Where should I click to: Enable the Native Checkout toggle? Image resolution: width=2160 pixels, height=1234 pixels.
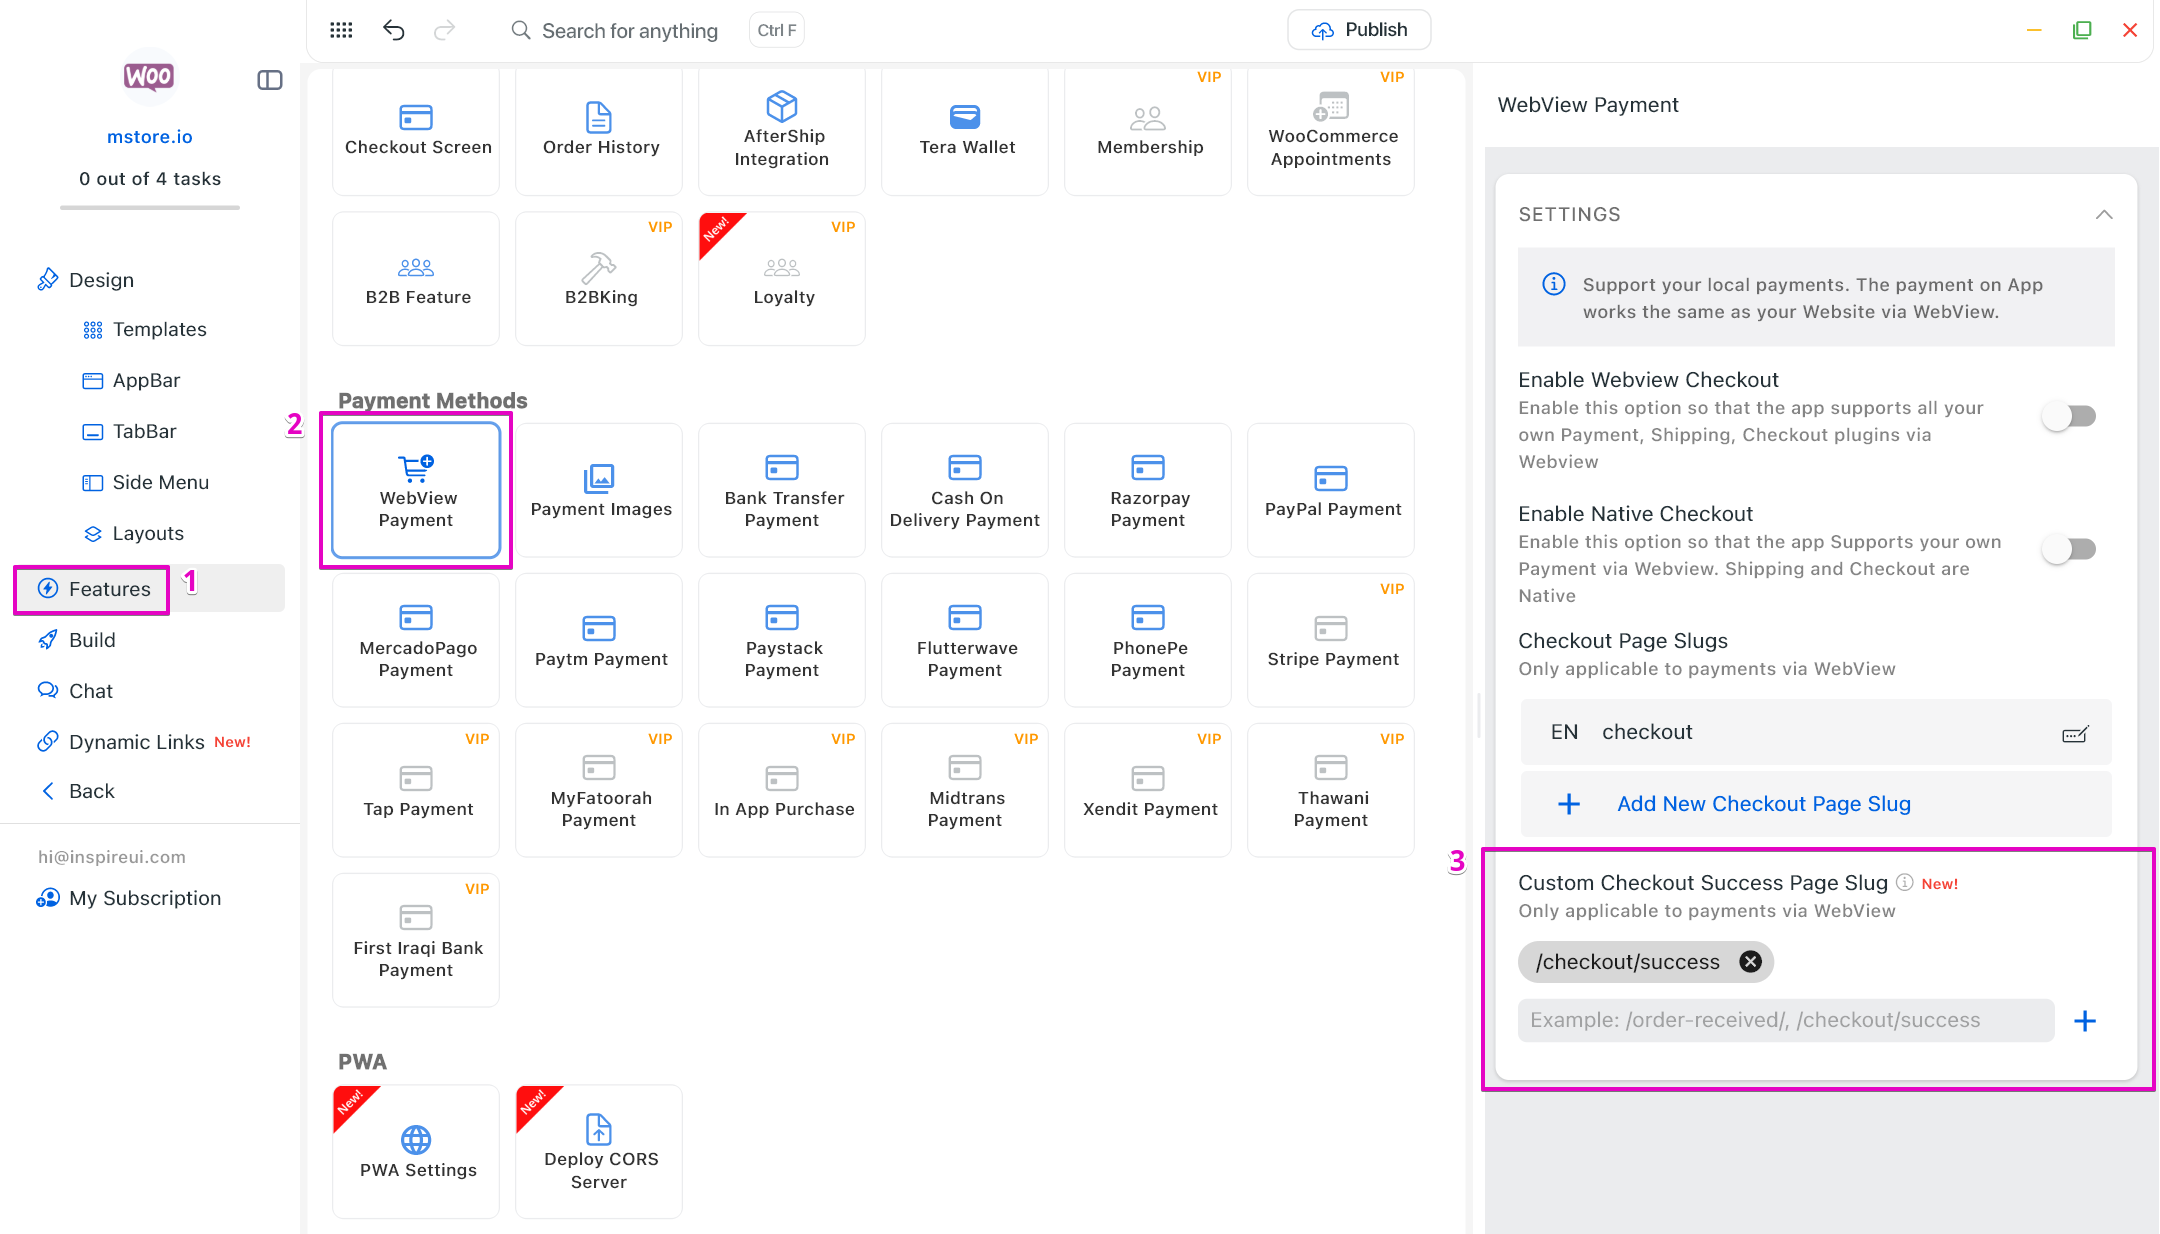[x=2069, y=549]
